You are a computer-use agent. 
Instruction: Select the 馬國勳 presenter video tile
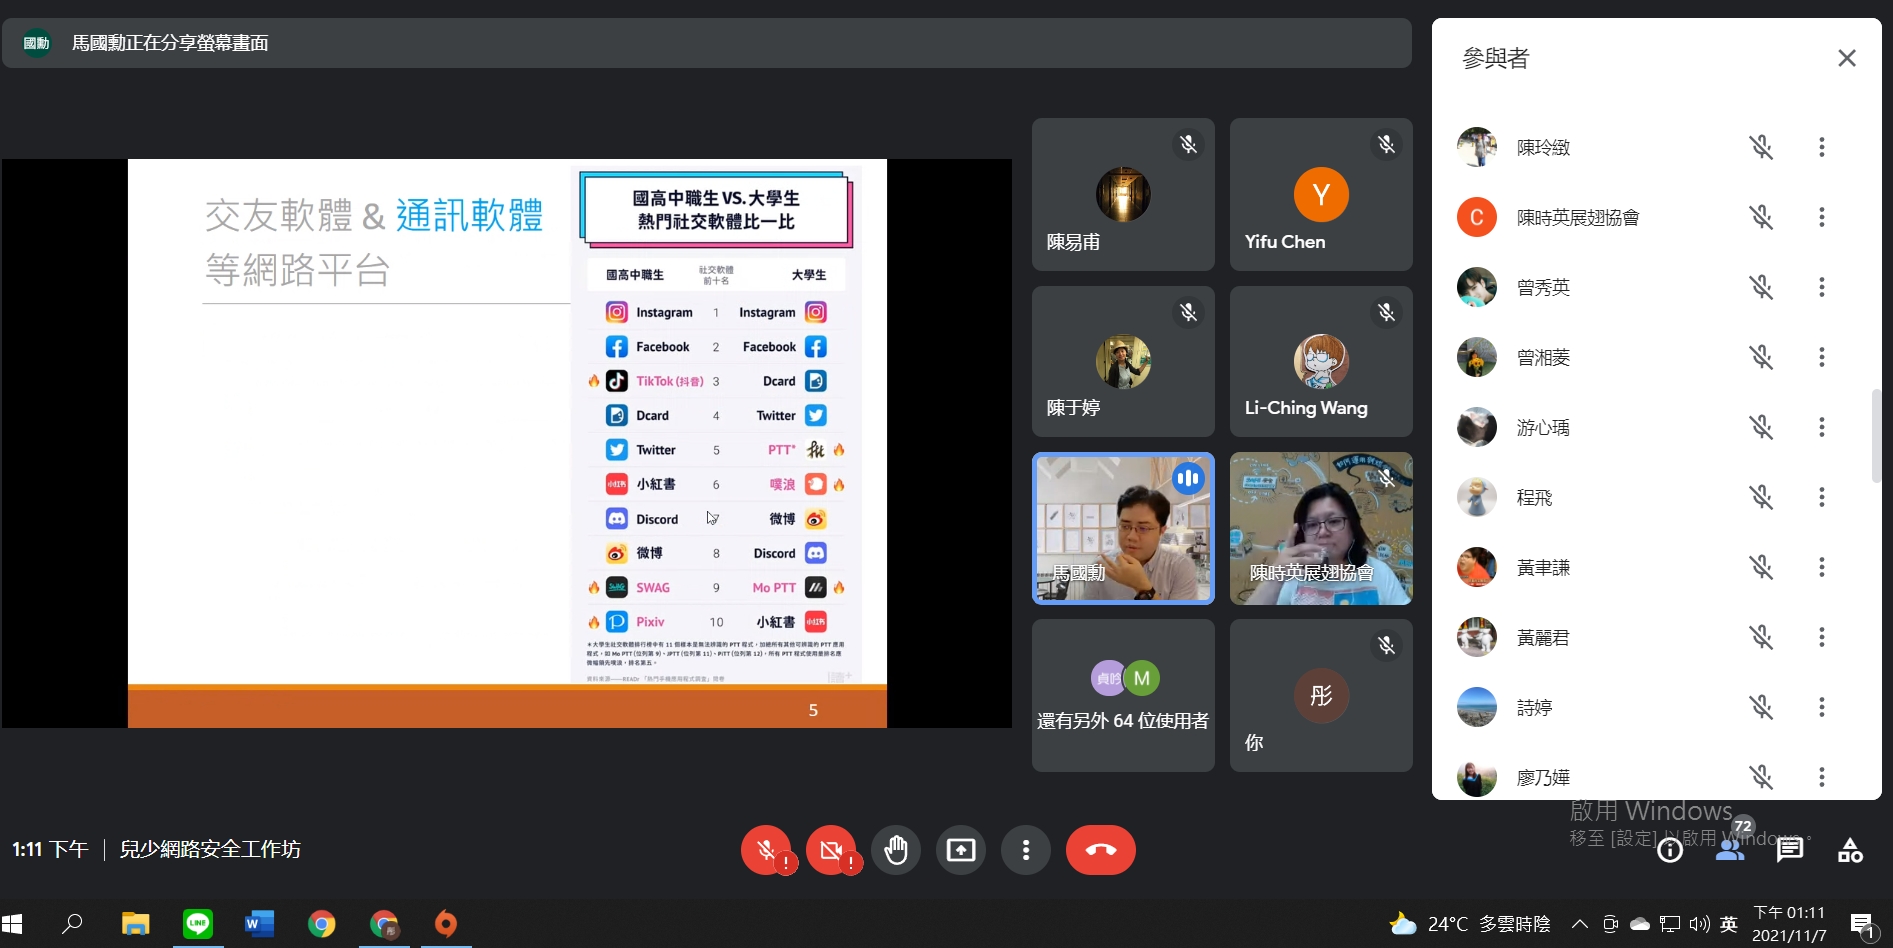pyautogui.click(x=1123, y=528)
